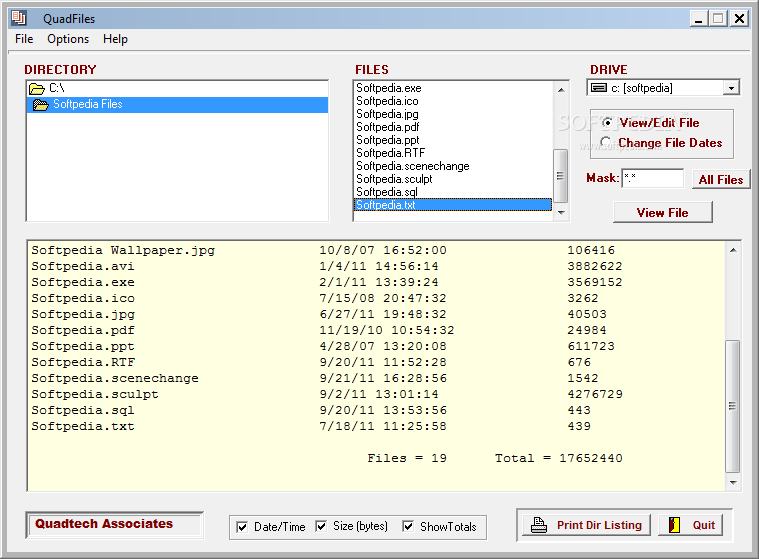Click the files list scroll down arrow
The width and height of the screenshot is (759, 559).
click(x=561, y=212)
